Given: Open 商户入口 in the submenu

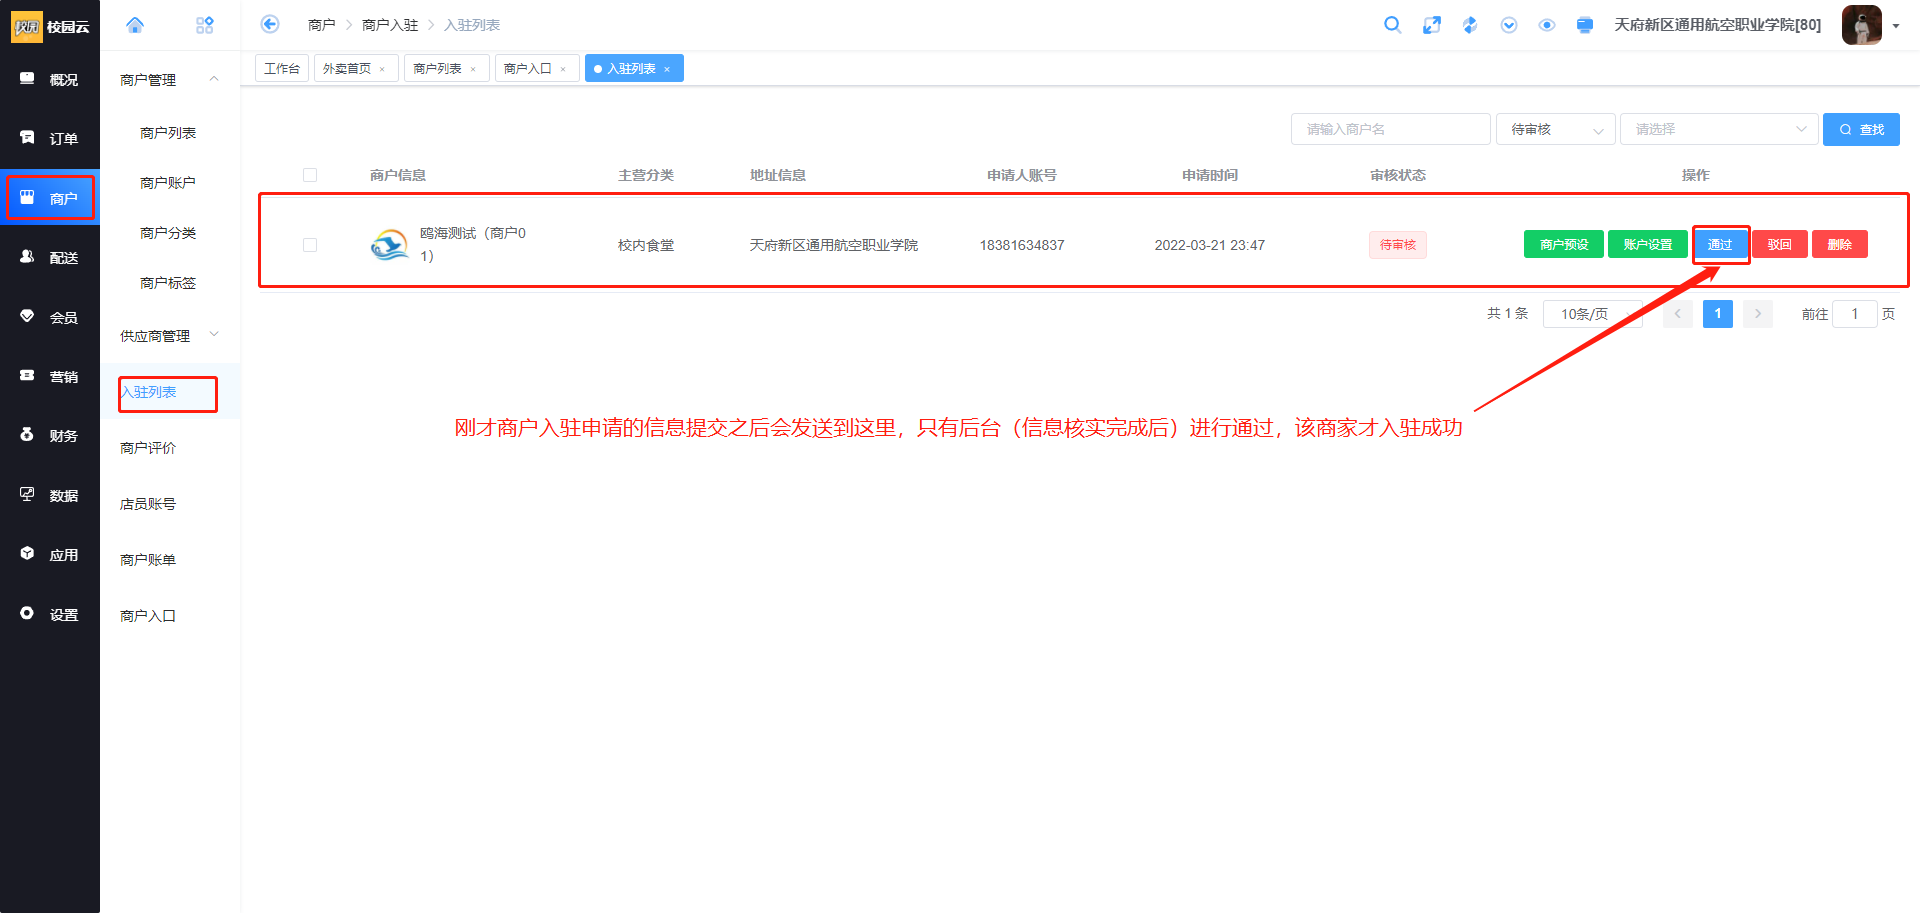Looking at the screenshot, I should (x=148, y=616).
